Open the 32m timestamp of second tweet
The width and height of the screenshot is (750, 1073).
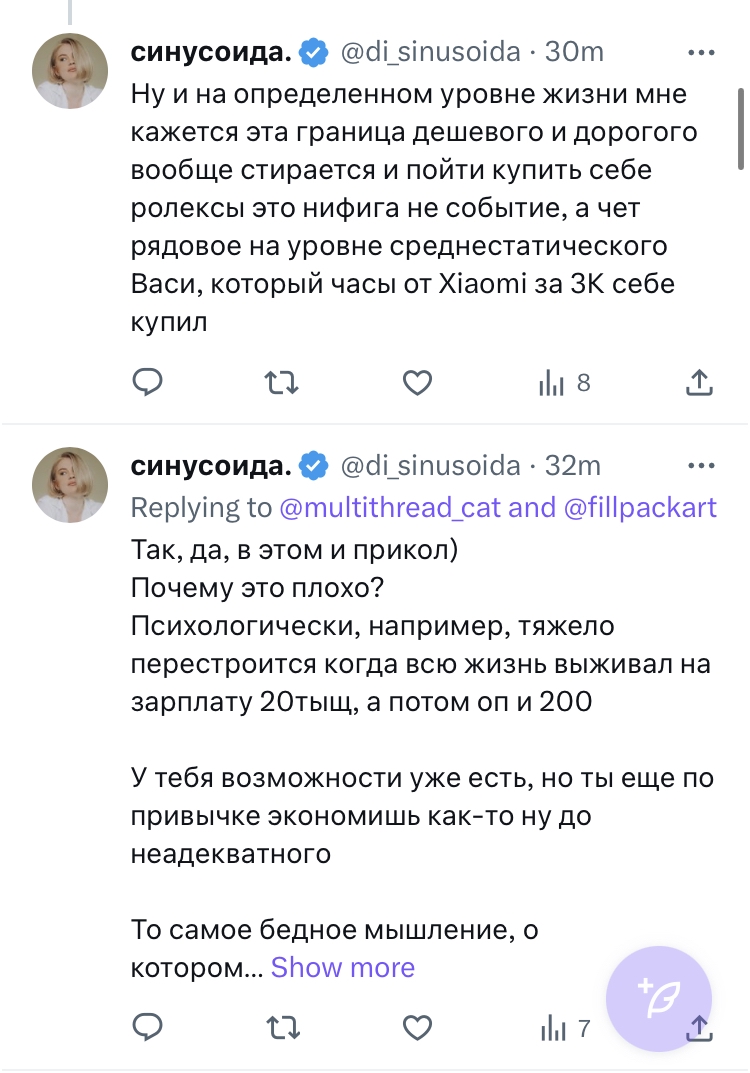coord(572,466)
